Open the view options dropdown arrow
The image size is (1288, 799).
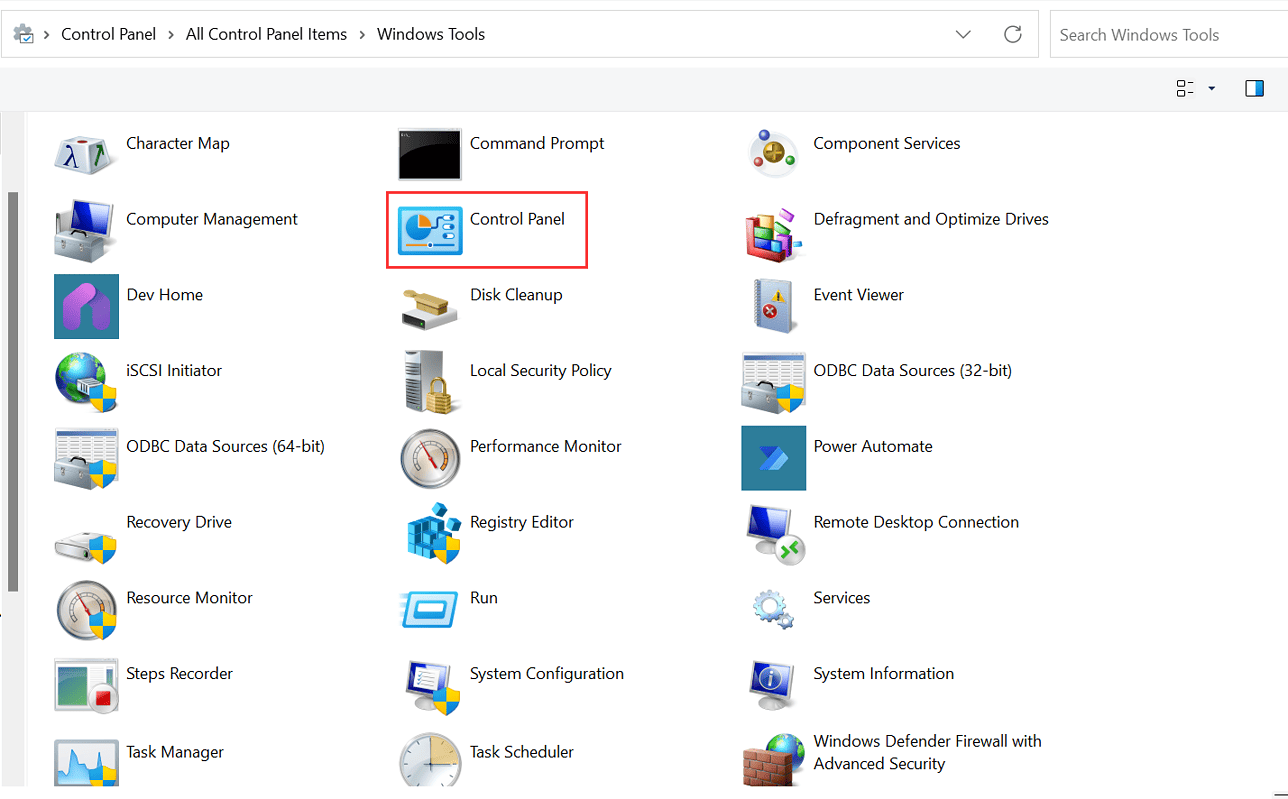tap(1212, 89)
